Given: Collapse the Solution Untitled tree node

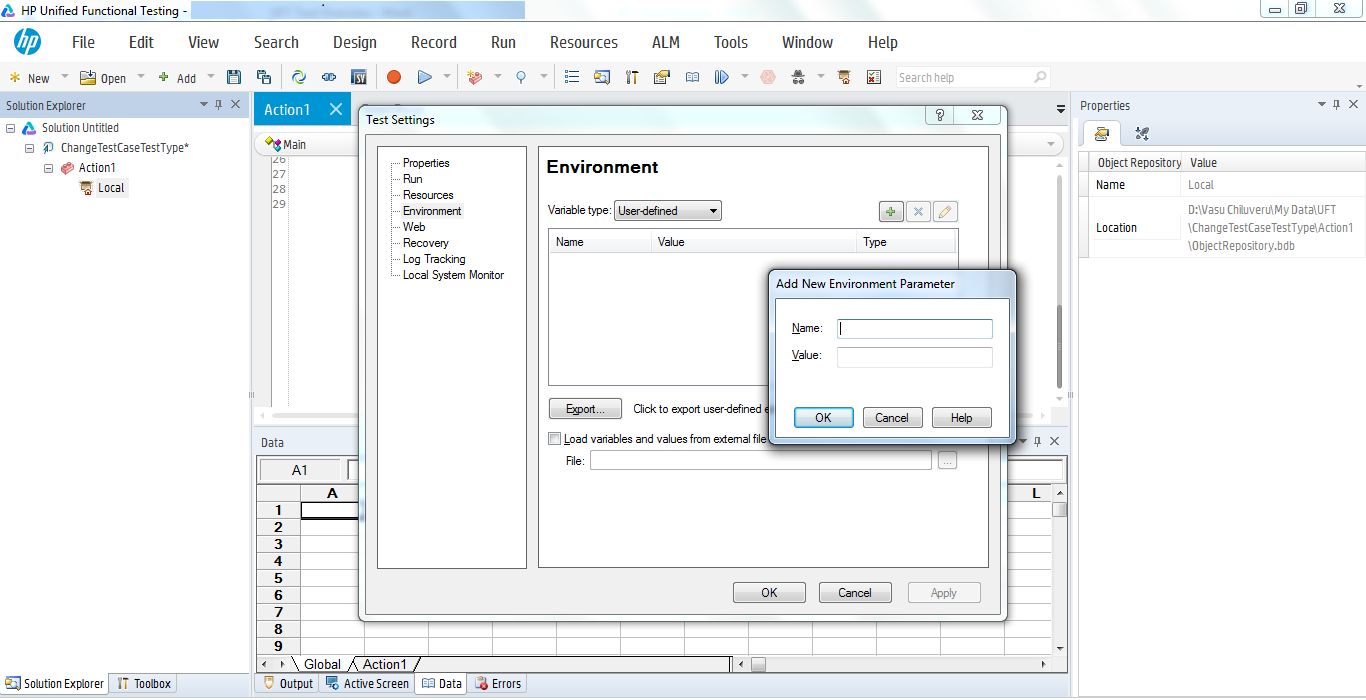Looking at the screenshot, I should 10,128.
